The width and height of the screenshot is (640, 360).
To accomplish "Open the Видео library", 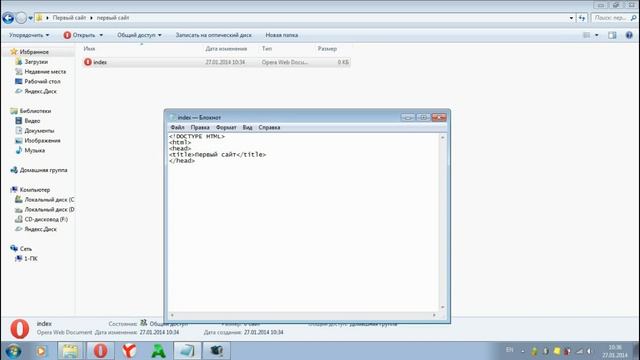I will [32, 120].
